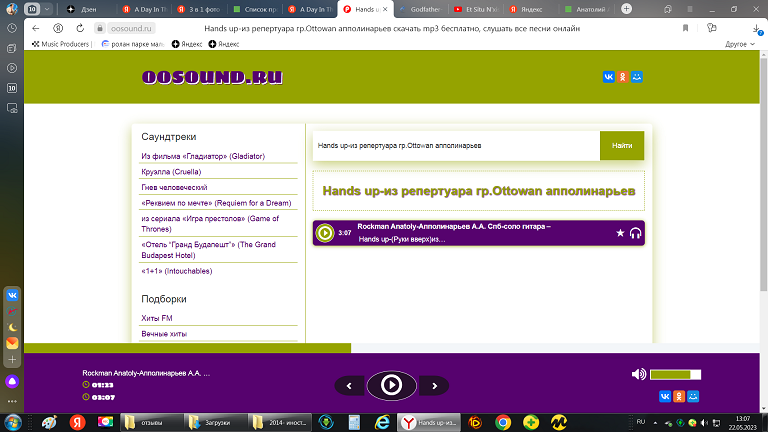Focus the song search input field
The image size is (768, 432).
click(x=456, y=145)
